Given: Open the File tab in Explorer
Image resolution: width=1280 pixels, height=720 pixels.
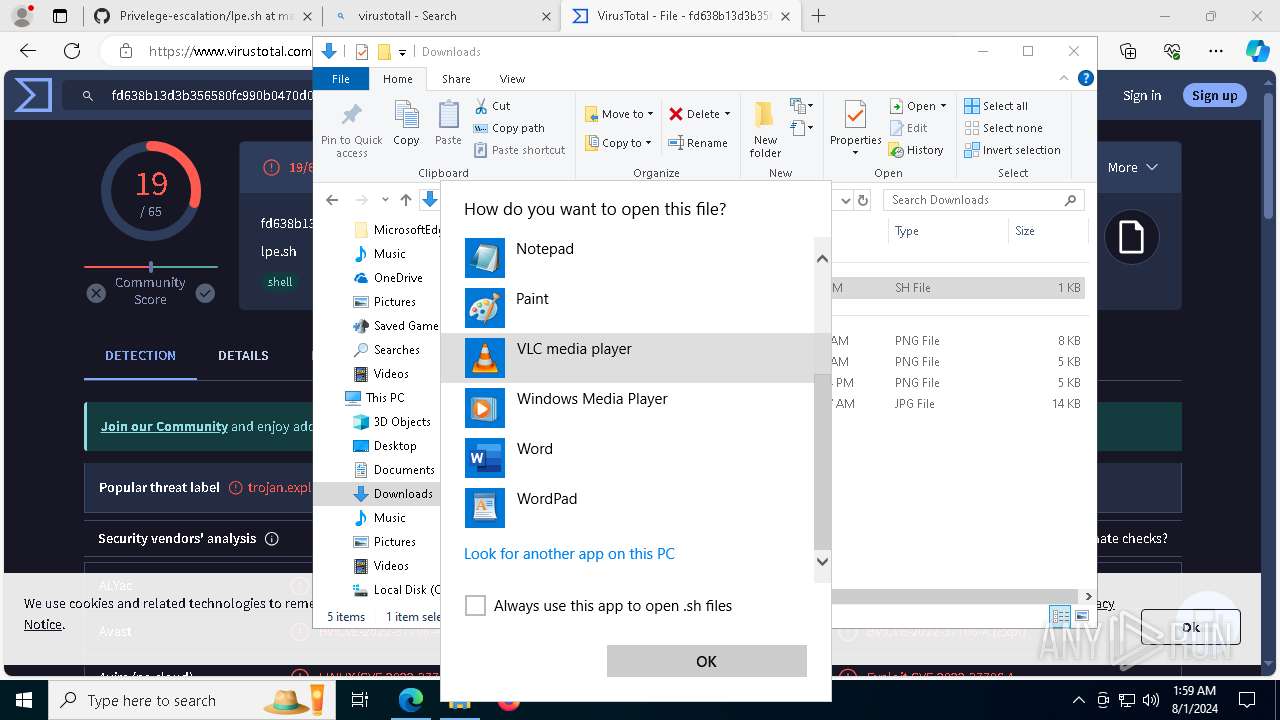Looking at the screenshot, I should pos(341,79).
